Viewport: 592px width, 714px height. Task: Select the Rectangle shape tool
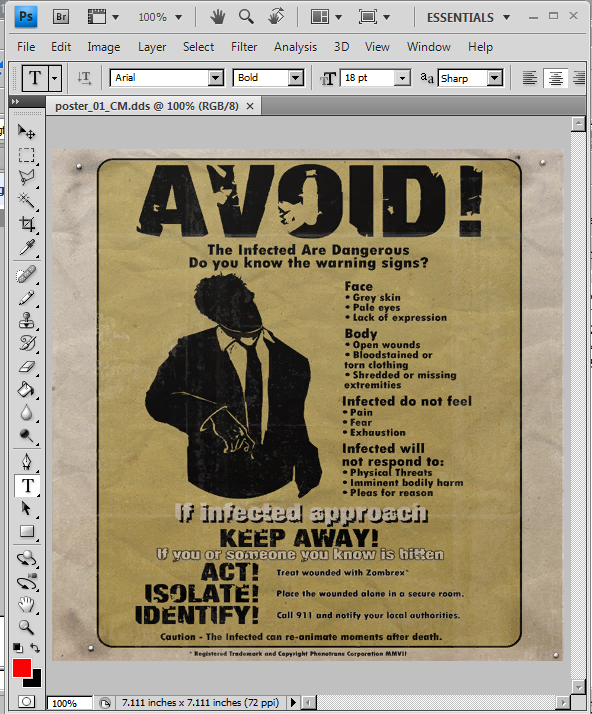point(26,531)
